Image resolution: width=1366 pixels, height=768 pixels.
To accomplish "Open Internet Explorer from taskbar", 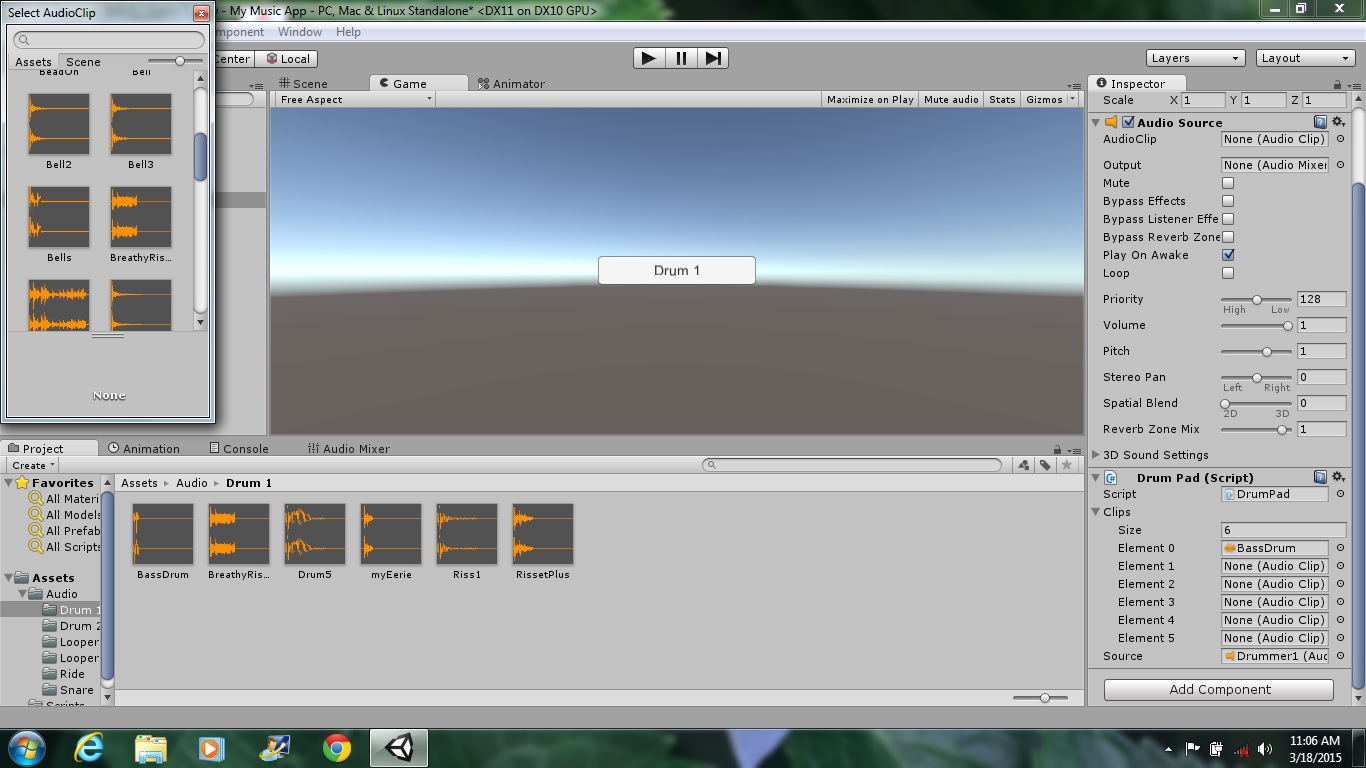I will pos(89,748).
